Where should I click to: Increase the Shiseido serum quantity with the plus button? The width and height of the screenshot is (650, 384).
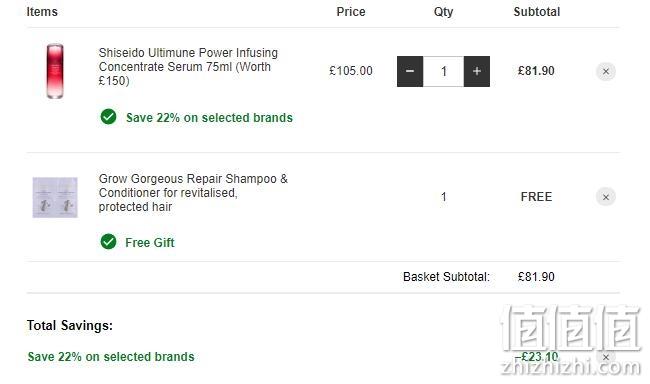pyautogui.click(x=477, y=71)
